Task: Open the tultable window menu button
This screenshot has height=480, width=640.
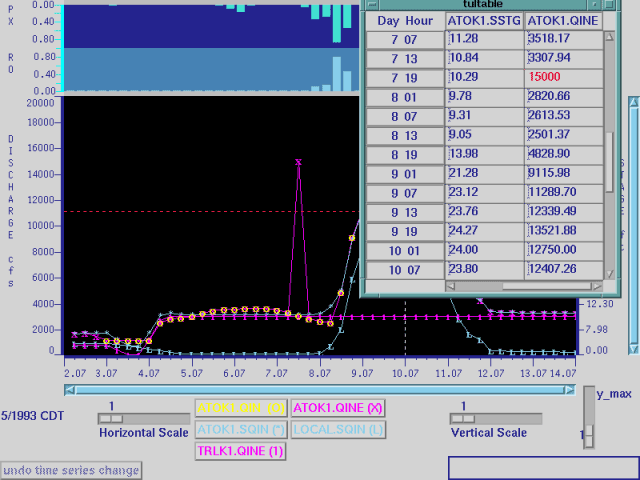Action: point(372,4)
